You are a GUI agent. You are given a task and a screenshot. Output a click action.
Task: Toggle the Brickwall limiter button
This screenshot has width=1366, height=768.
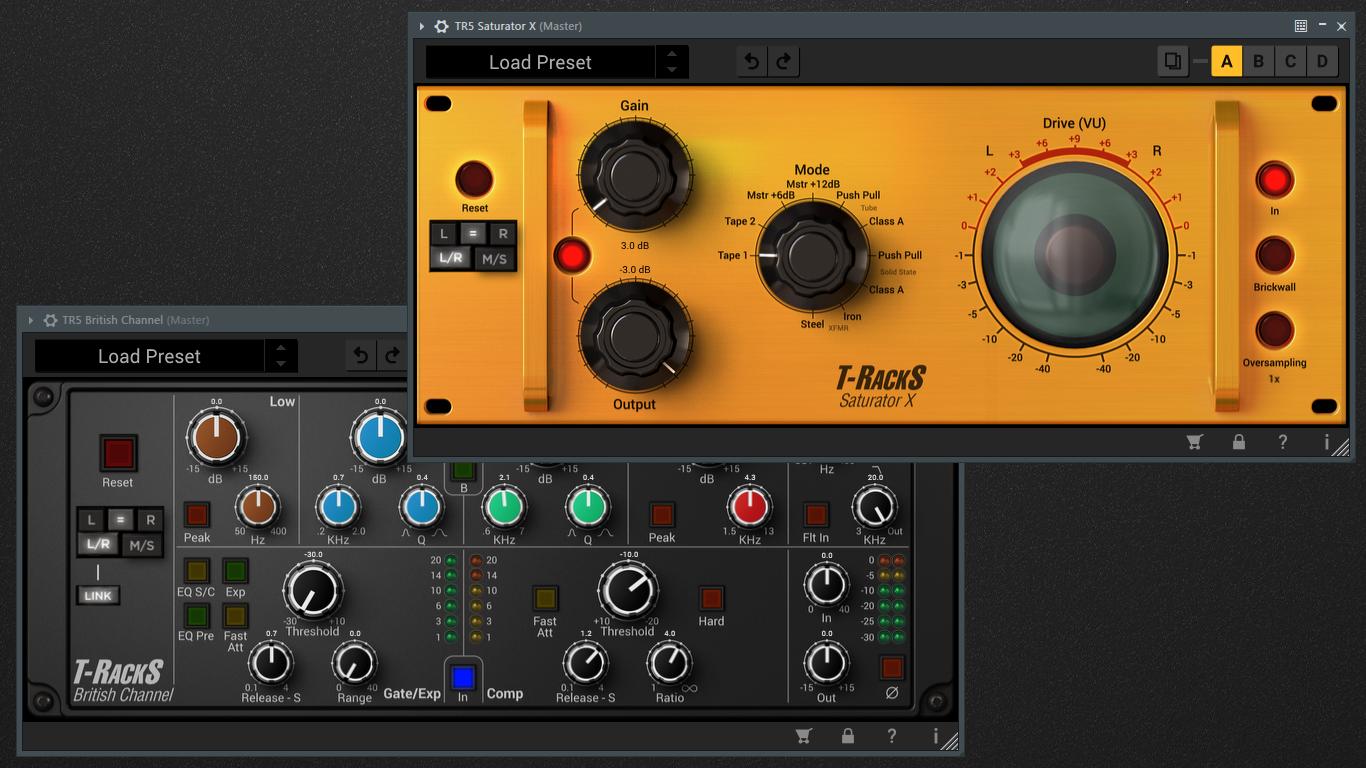[1275, 255]
